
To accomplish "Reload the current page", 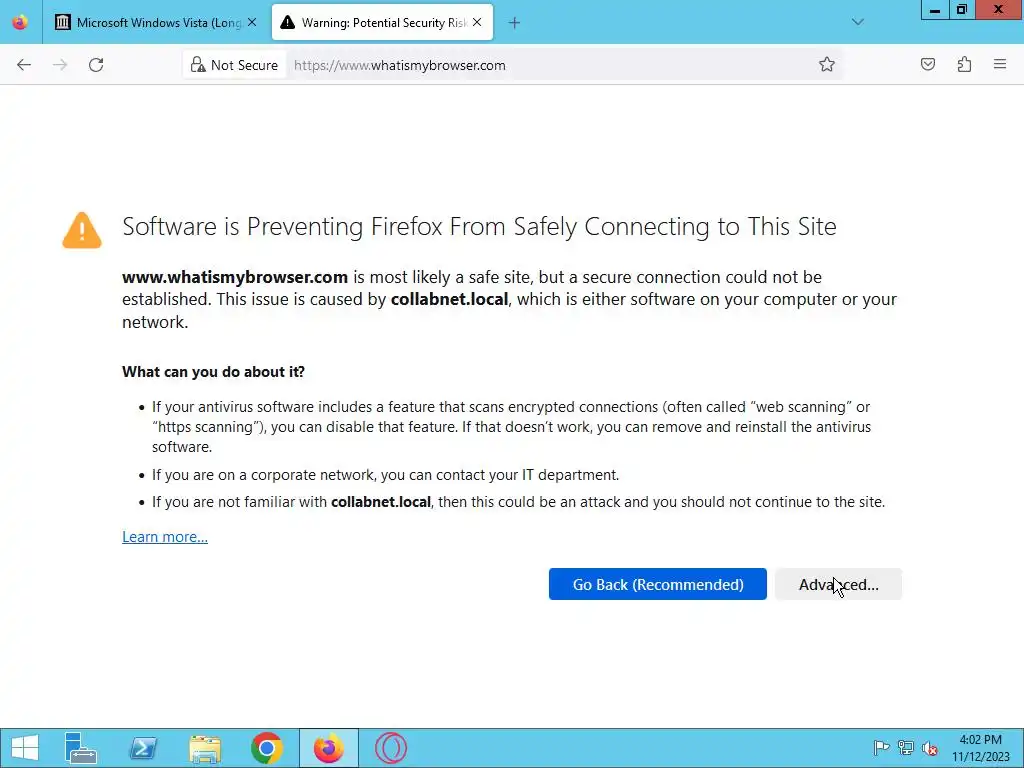I will [96, 65].
